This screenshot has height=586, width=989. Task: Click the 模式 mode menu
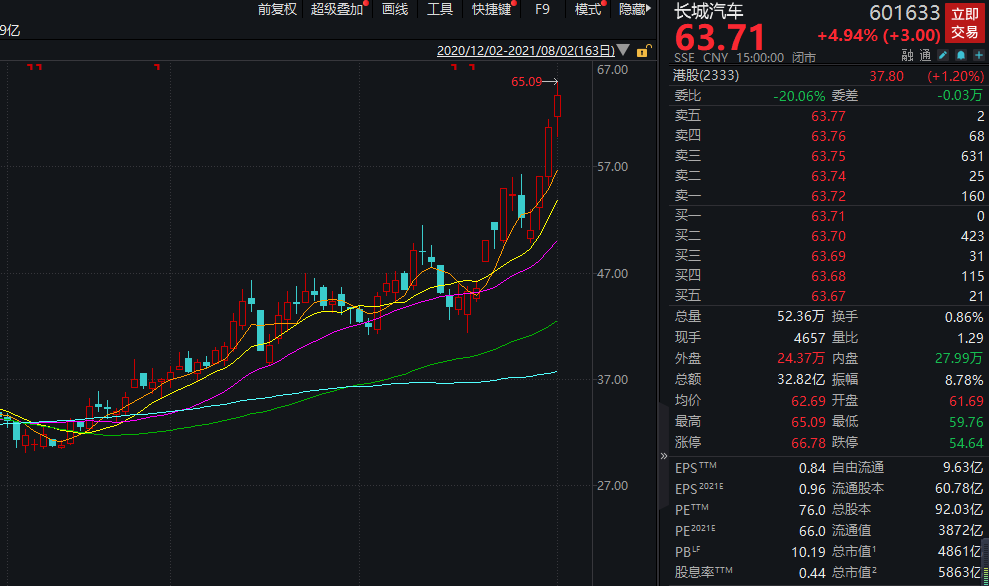(588, 9)
